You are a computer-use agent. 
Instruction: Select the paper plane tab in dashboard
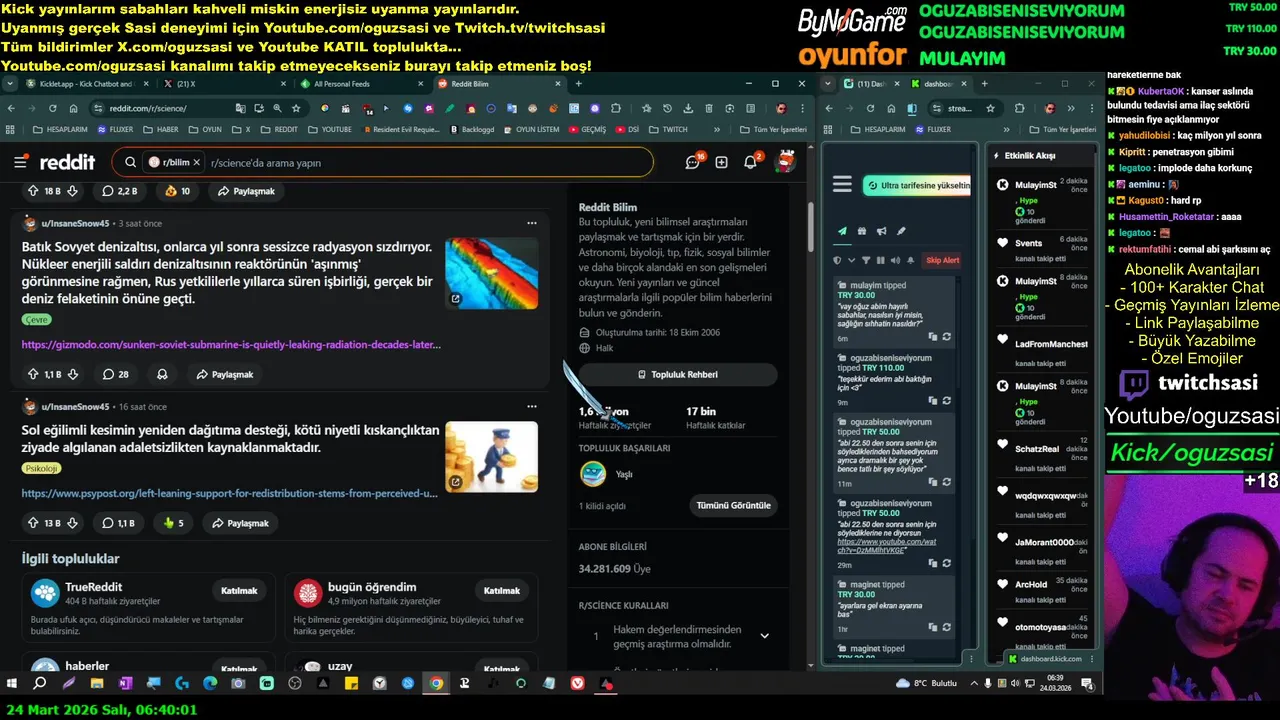coord(842,231)
